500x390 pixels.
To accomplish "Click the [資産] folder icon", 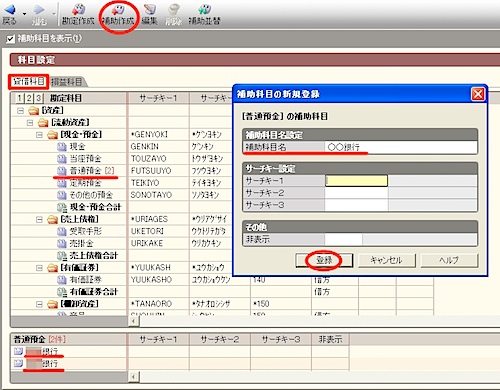I will [x=34, y=110].
